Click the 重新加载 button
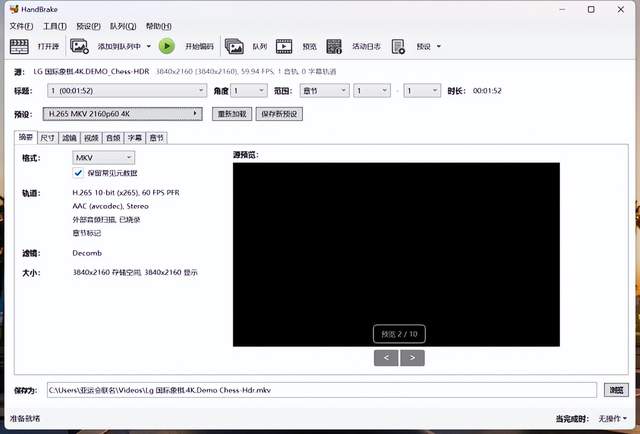This screenshot has height=434, width=640. (x=232, y=114)
